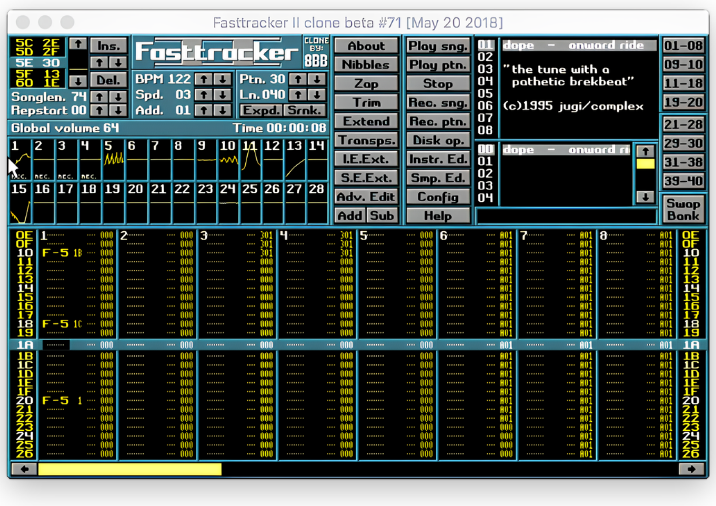Click Ins. to insert song position

point(109,46)
